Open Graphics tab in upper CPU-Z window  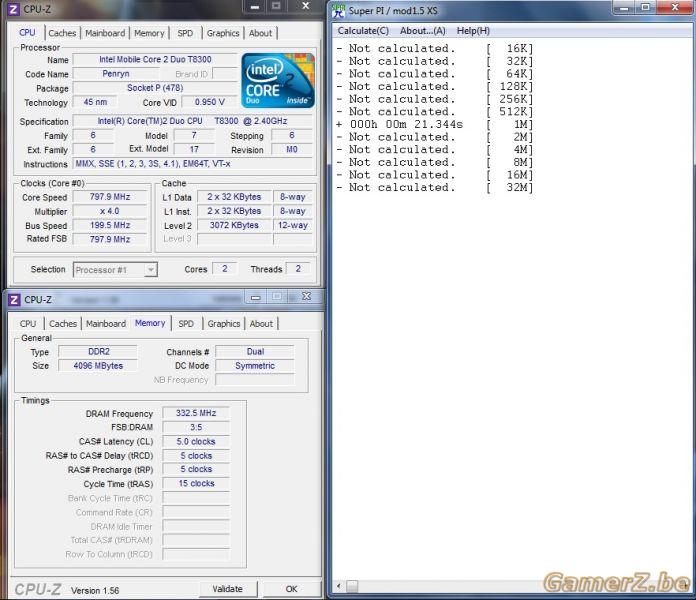click(x=223, y=33)
